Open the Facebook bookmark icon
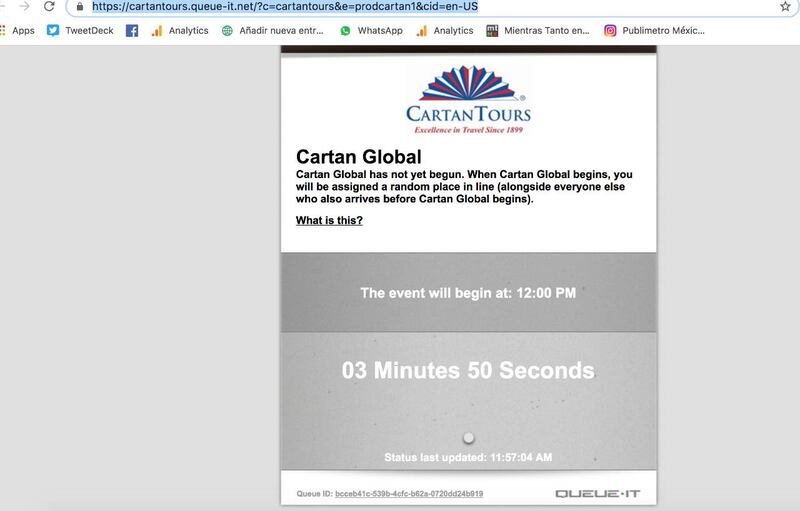The image size is (800, 511). pos(132,31)
